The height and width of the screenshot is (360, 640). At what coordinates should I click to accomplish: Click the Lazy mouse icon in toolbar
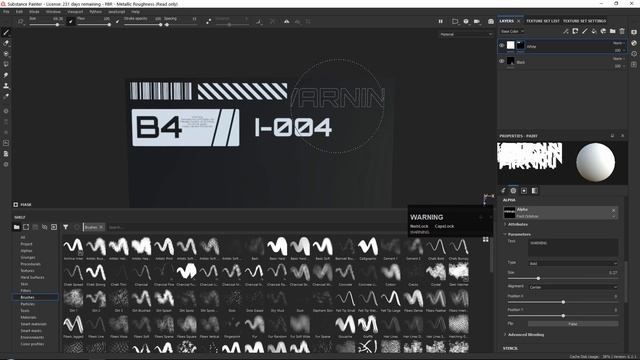[209, 21]
